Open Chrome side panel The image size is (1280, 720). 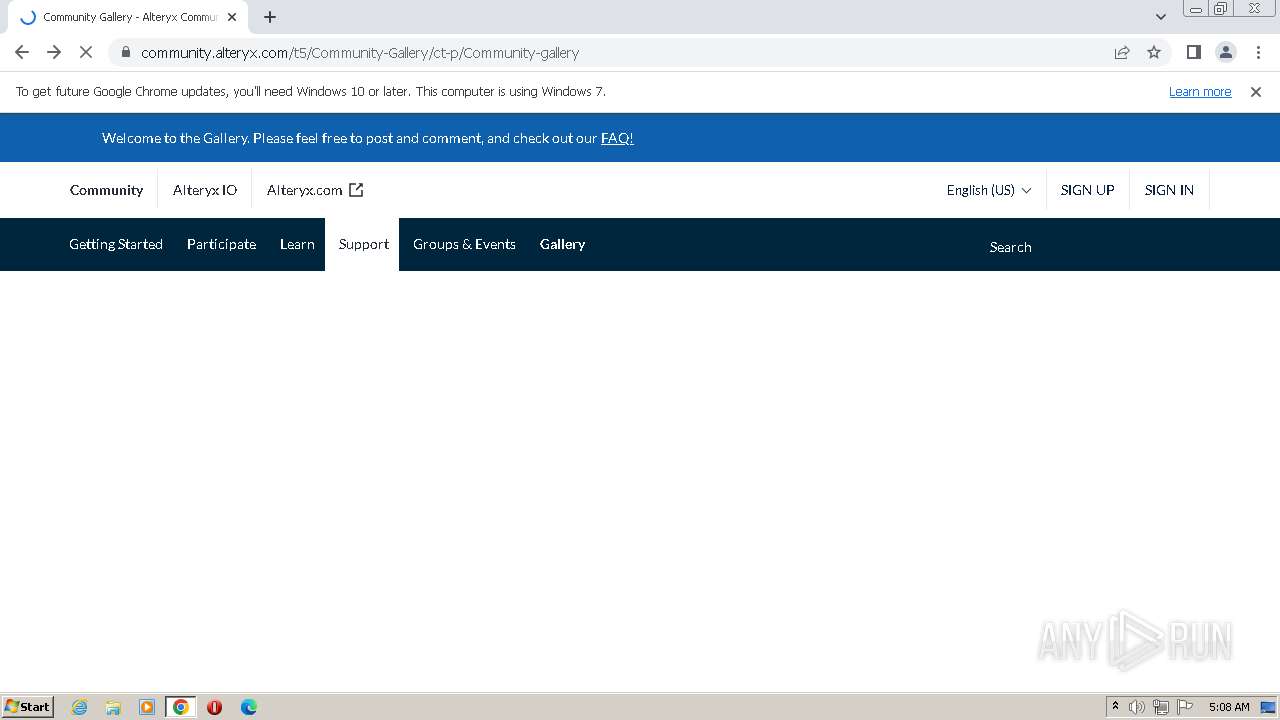pyautogui.click(x=1193, y=52)
